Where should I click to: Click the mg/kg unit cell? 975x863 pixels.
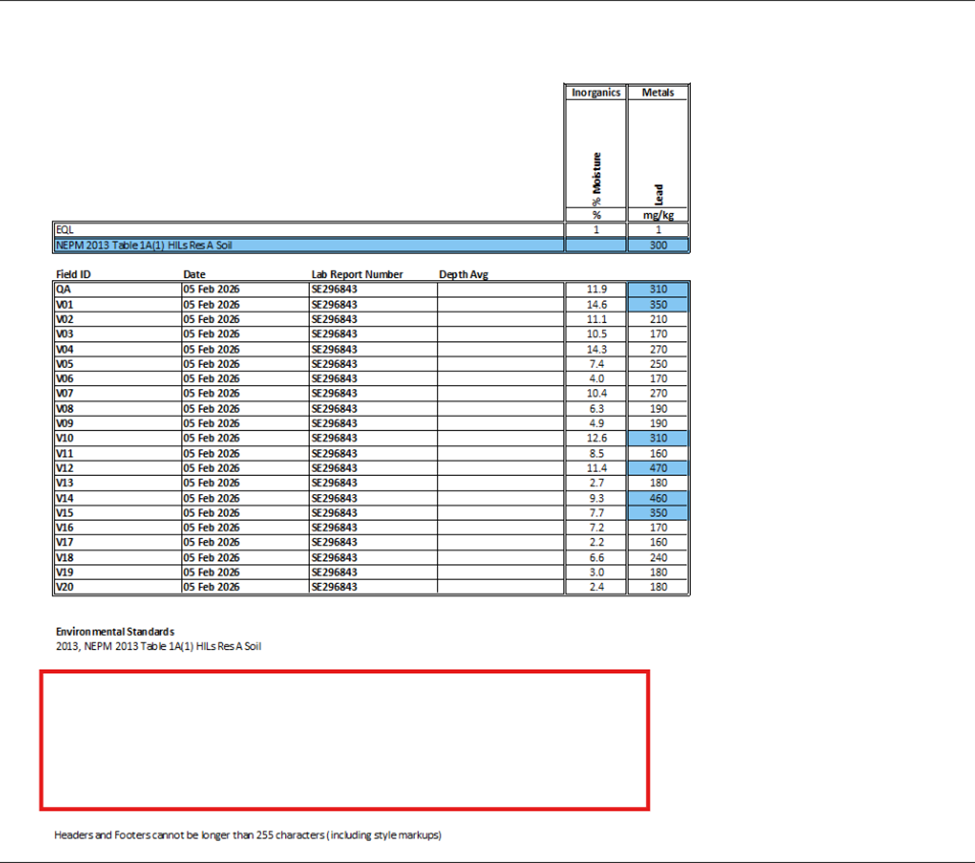click(x=658, y=215)
